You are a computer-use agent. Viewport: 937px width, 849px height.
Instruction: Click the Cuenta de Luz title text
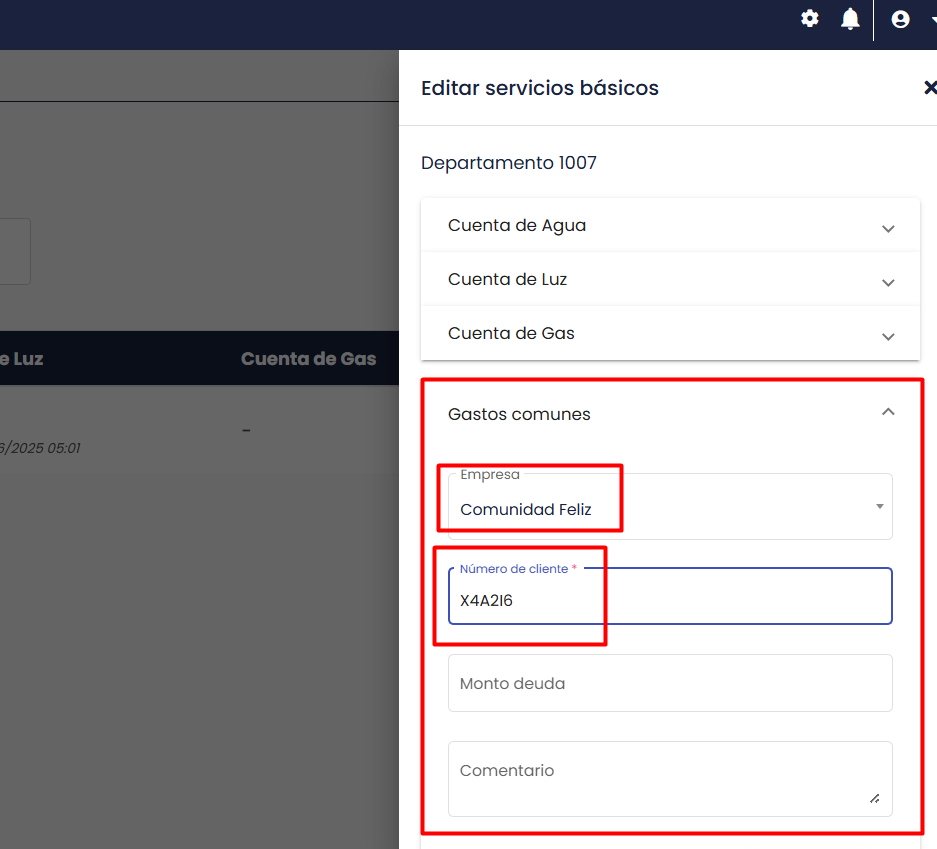coord(507,279)
